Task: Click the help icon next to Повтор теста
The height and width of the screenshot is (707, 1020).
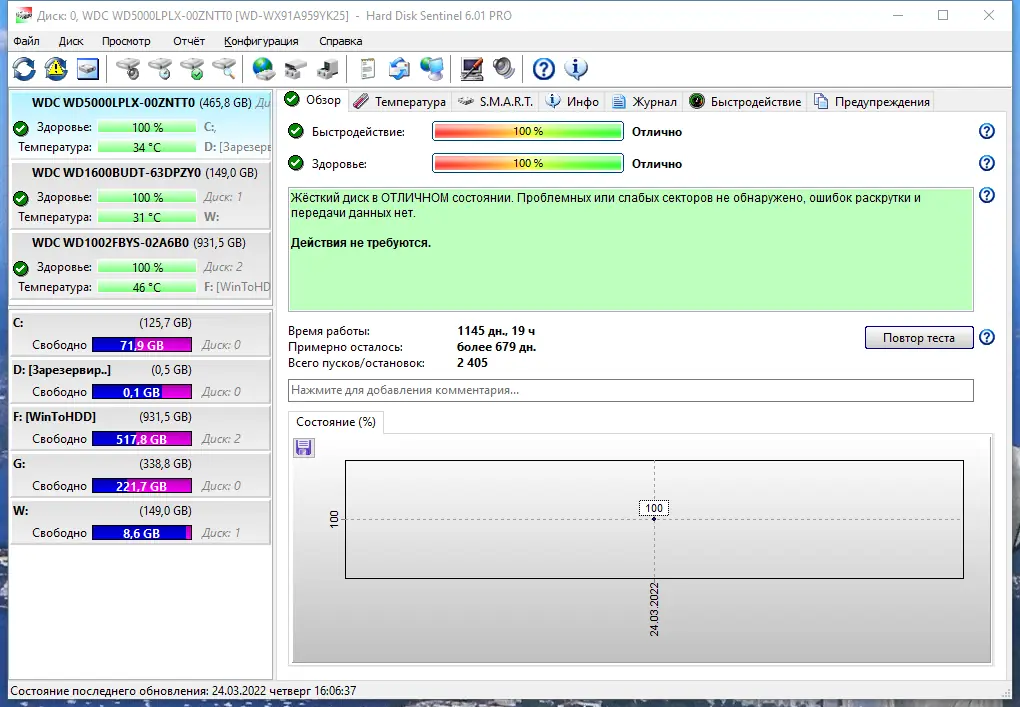Action: point(987,337)
